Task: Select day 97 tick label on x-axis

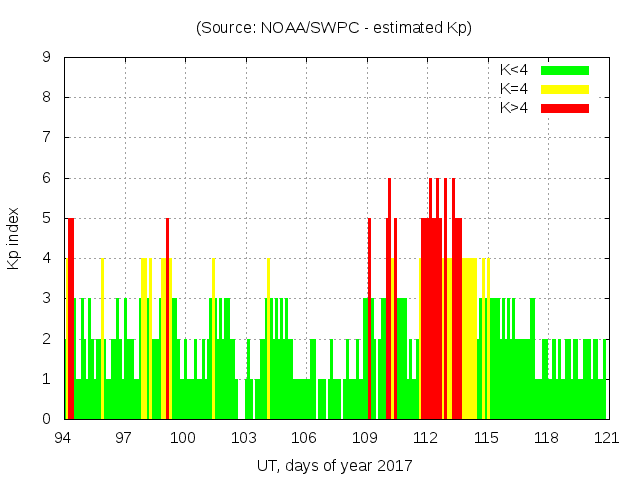Action: pyautogui.click(x=124, y=438)
